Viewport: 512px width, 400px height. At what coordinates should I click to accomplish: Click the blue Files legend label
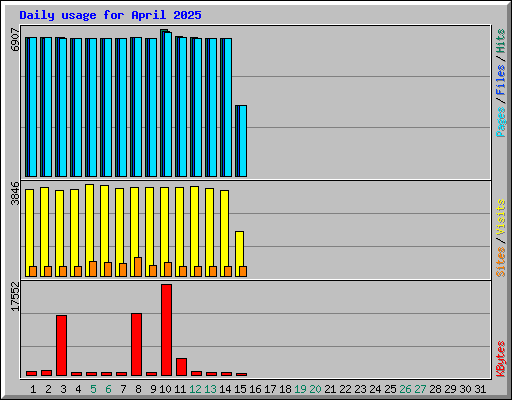coord(500,80)
